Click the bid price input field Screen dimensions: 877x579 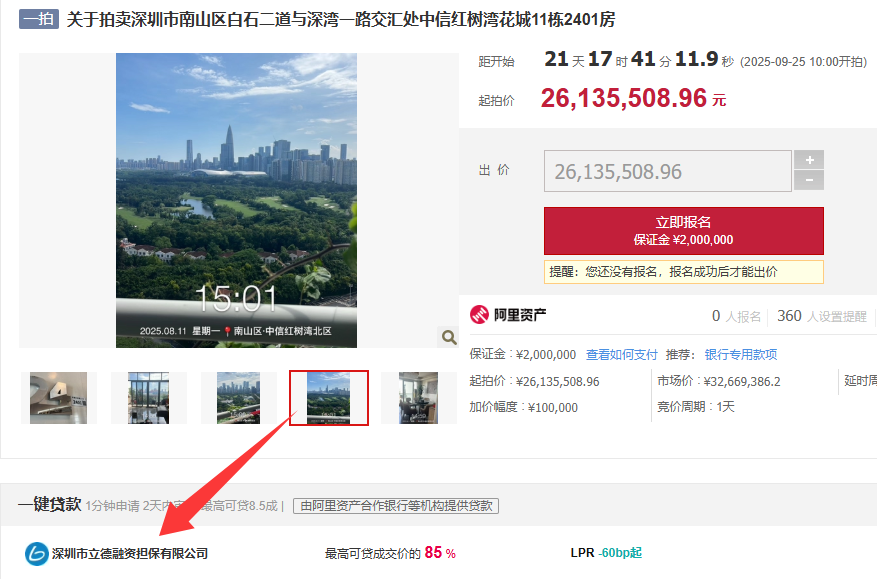coord(668,171)
